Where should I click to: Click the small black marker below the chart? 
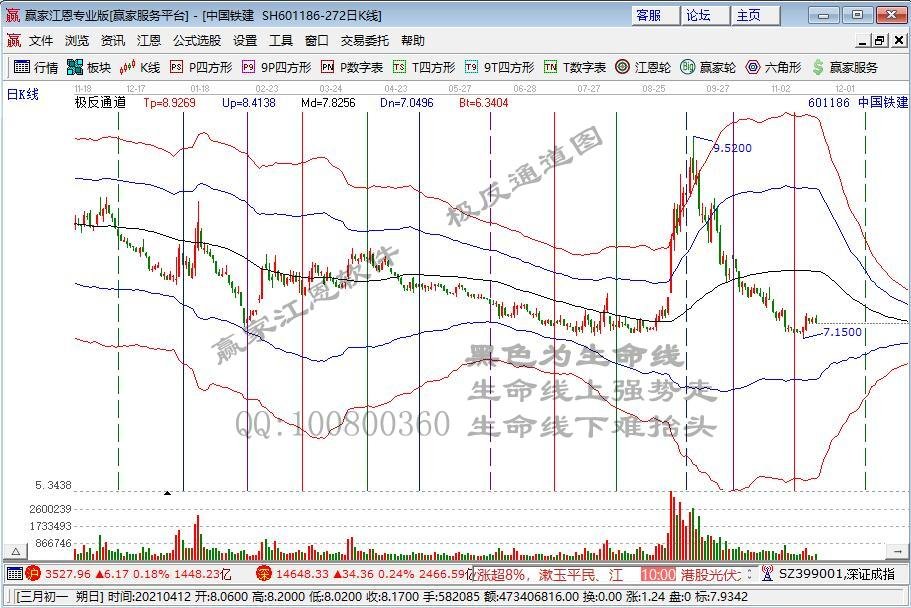tap(167, 493)
